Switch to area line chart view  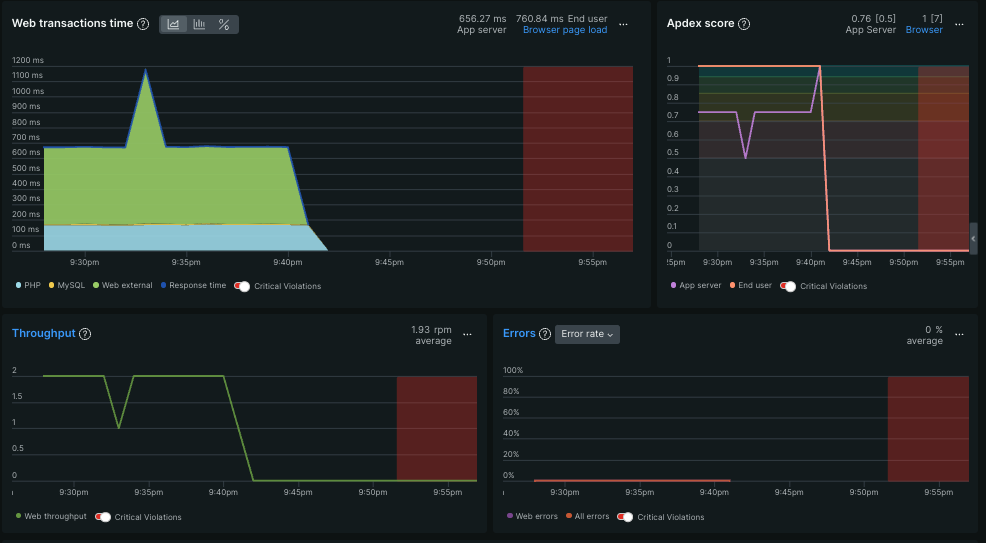click(x=174, y=25)
